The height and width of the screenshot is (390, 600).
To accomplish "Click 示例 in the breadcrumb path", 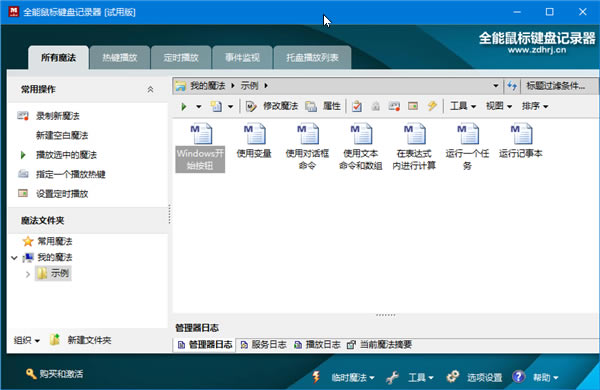I will click(249, 86).
